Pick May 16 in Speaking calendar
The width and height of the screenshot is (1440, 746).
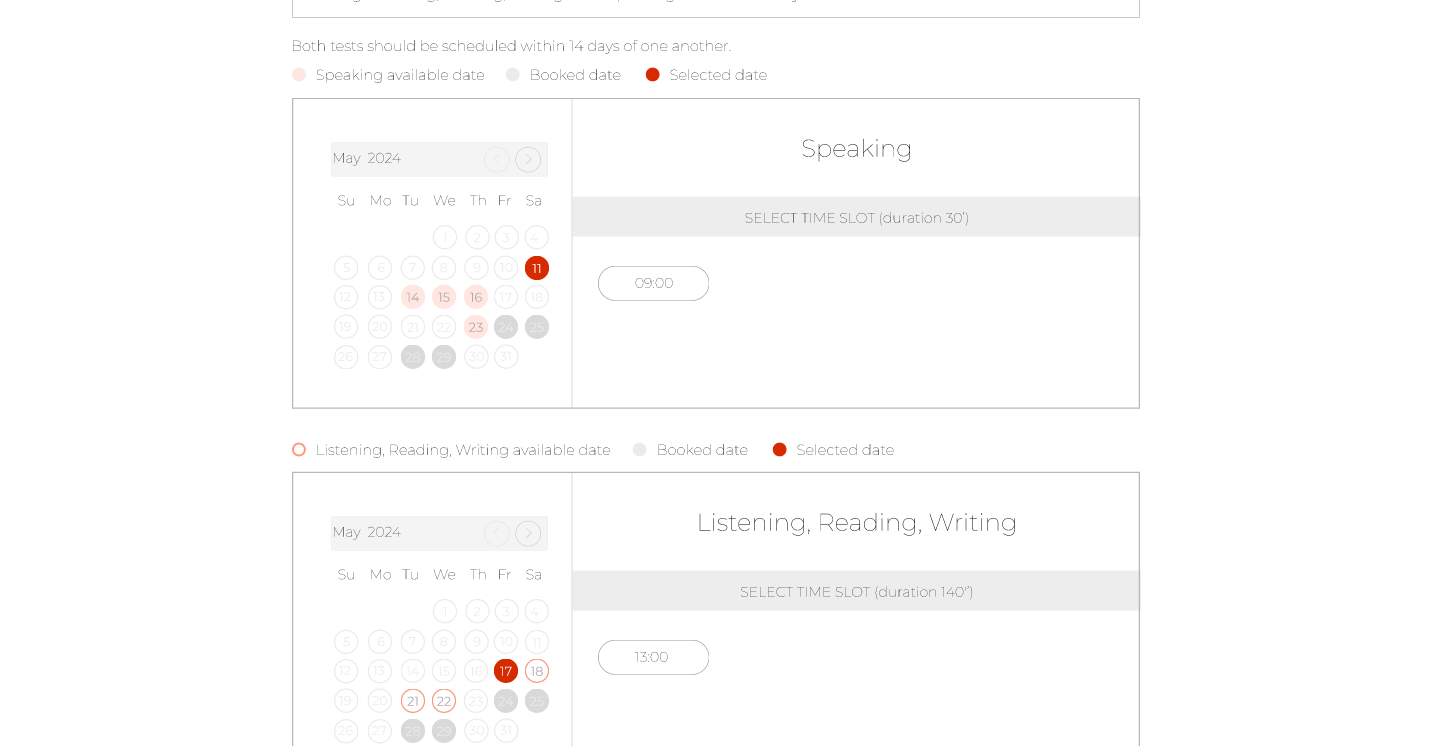click(476, 297)
